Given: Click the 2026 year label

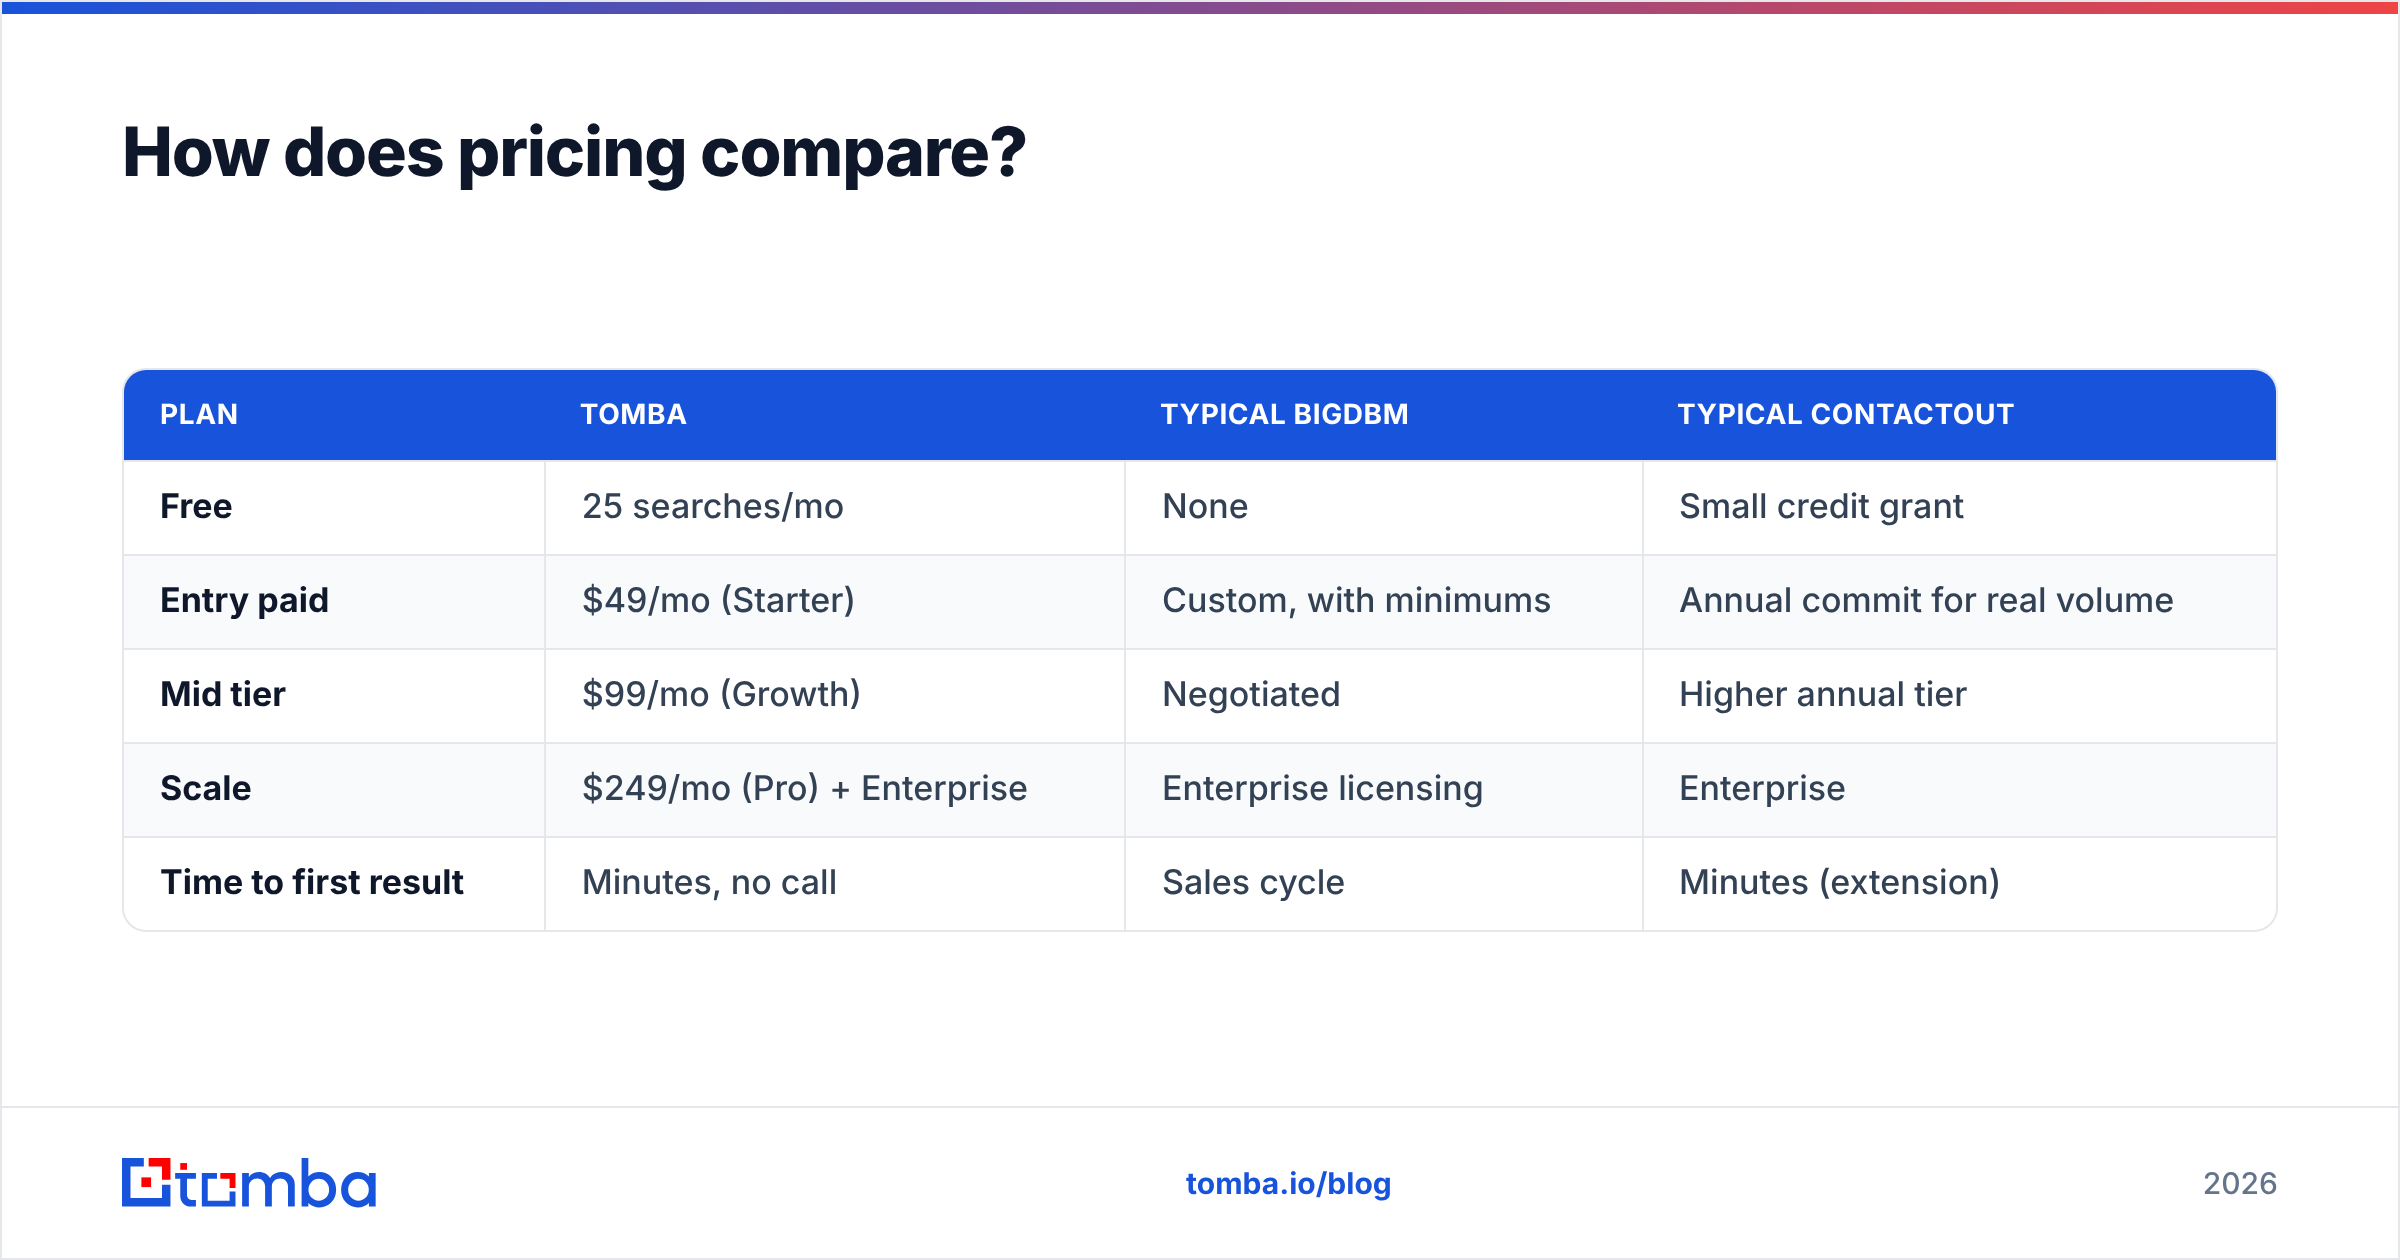Looking at the screenshot, I should 2240,1184.
